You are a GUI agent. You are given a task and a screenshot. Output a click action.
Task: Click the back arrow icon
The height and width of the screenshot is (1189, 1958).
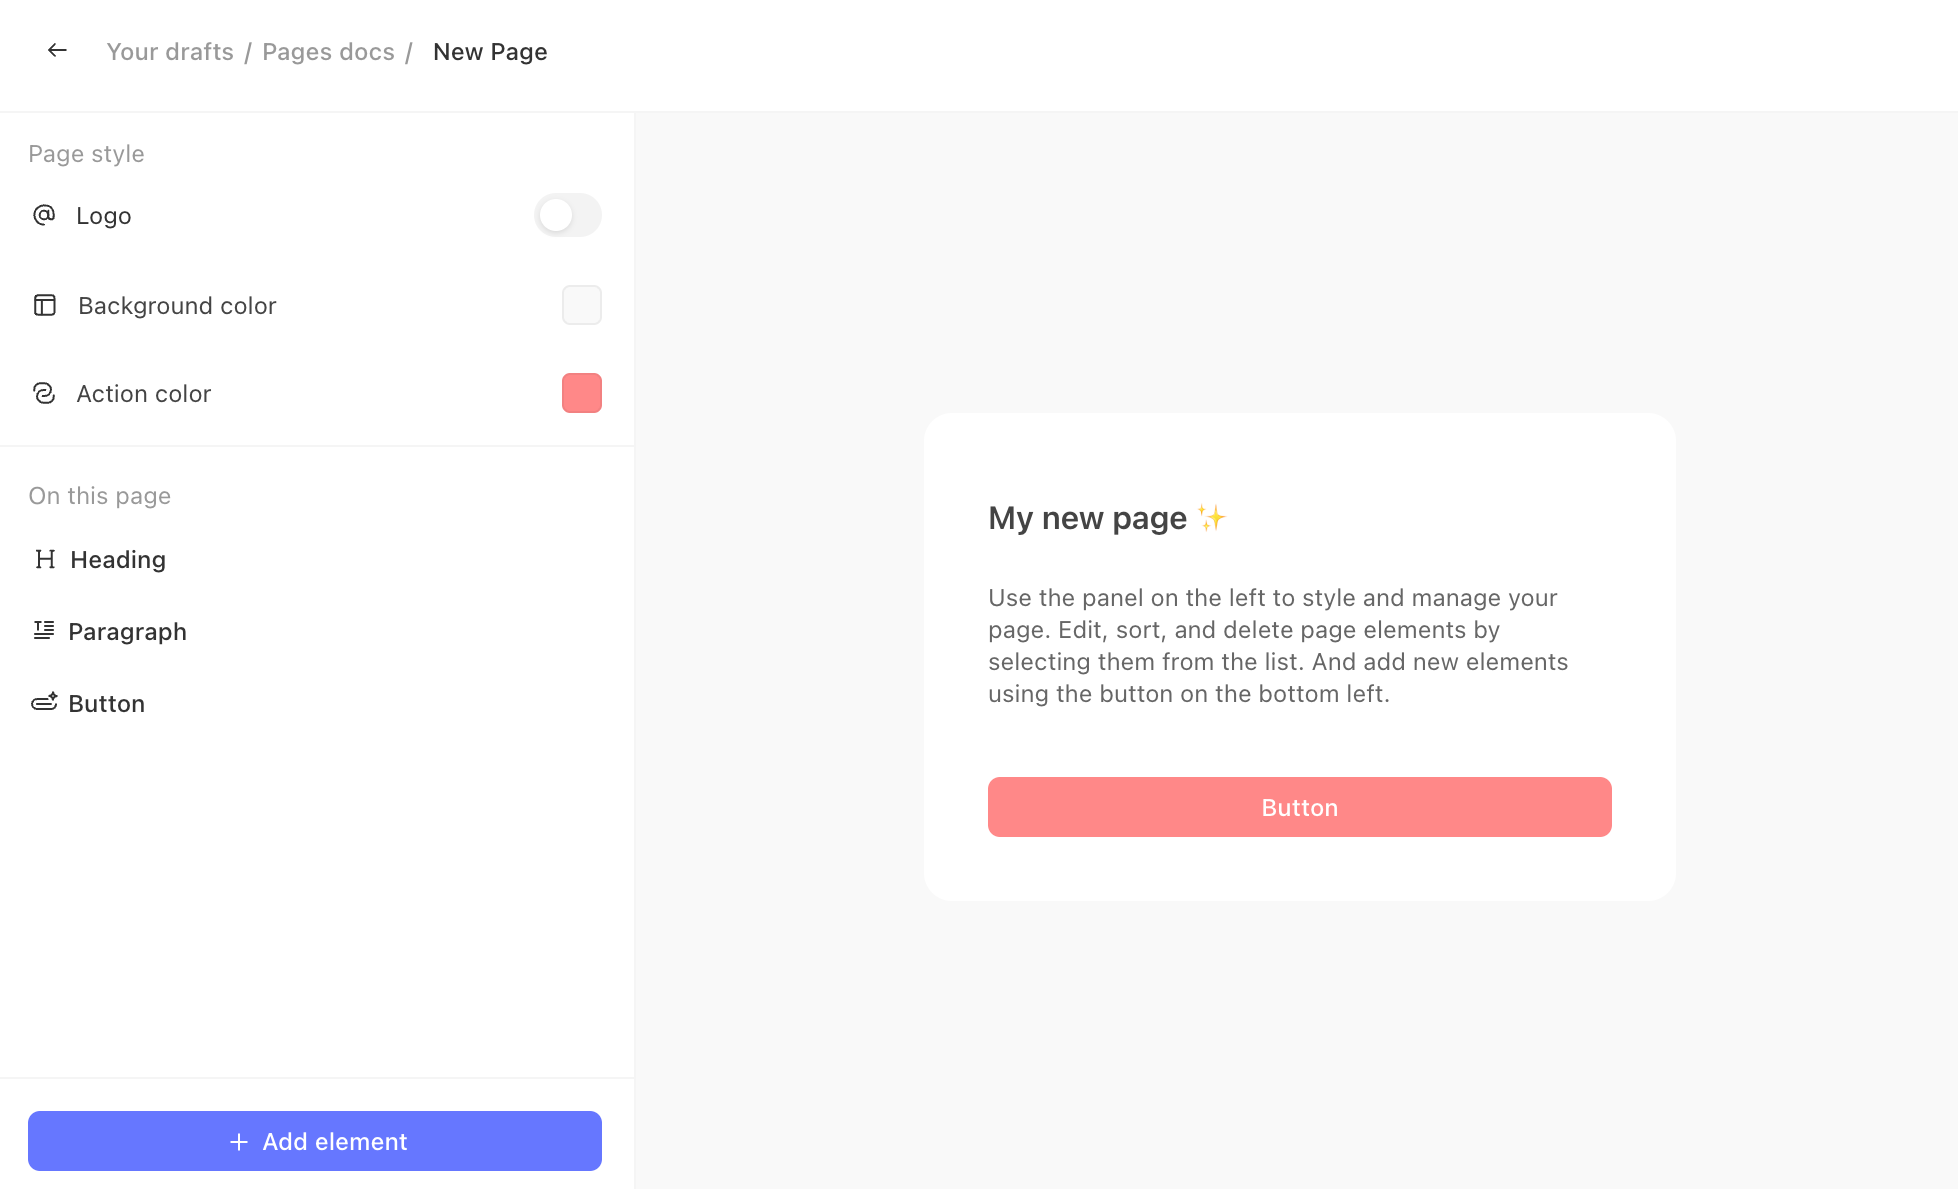[57, 50]
